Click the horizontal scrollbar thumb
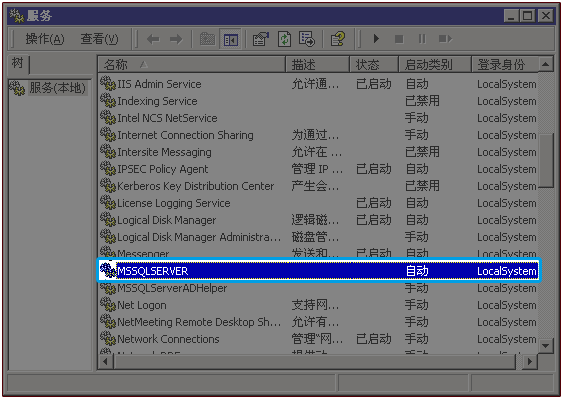Image resolution: width=563 pixels, height=399 pixels. tap(315, 361)
